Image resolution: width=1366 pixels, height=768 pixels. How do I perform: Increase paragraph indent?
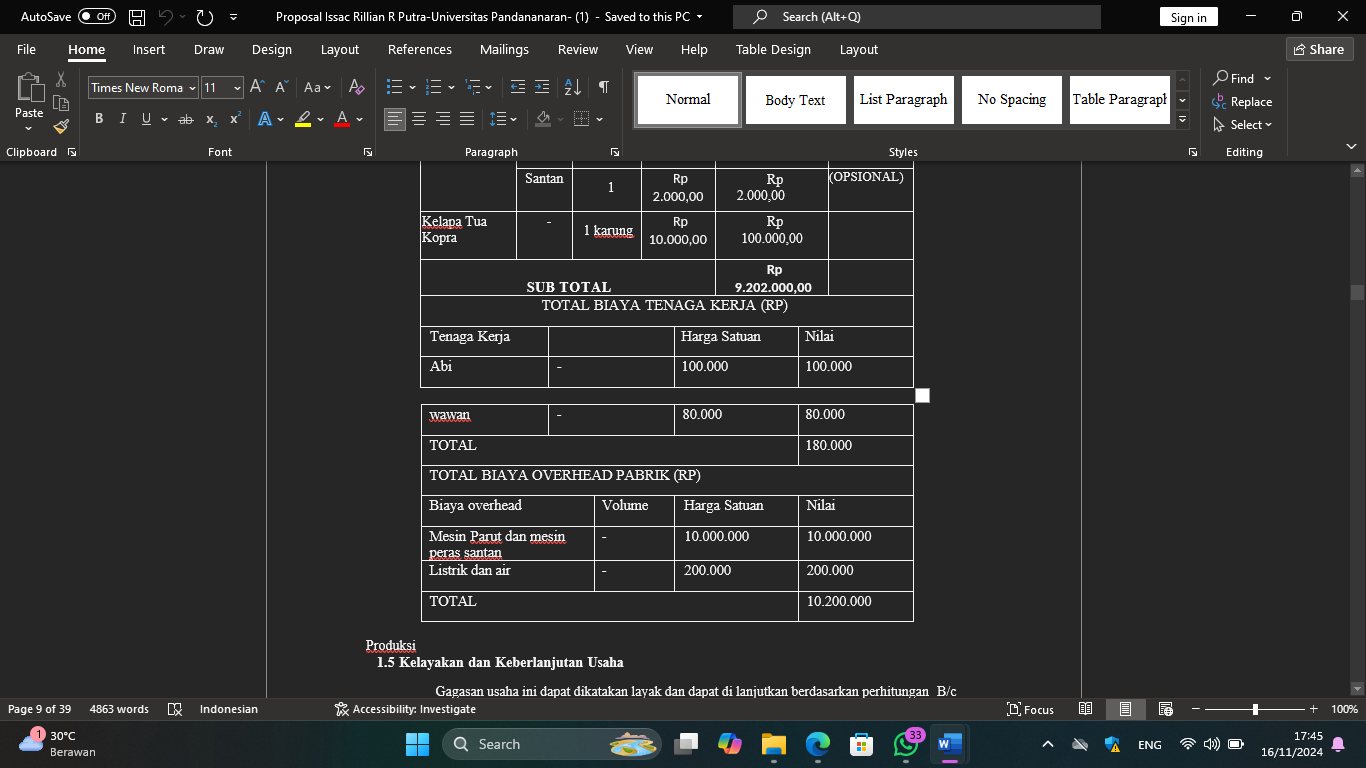(x=542, y=87)
